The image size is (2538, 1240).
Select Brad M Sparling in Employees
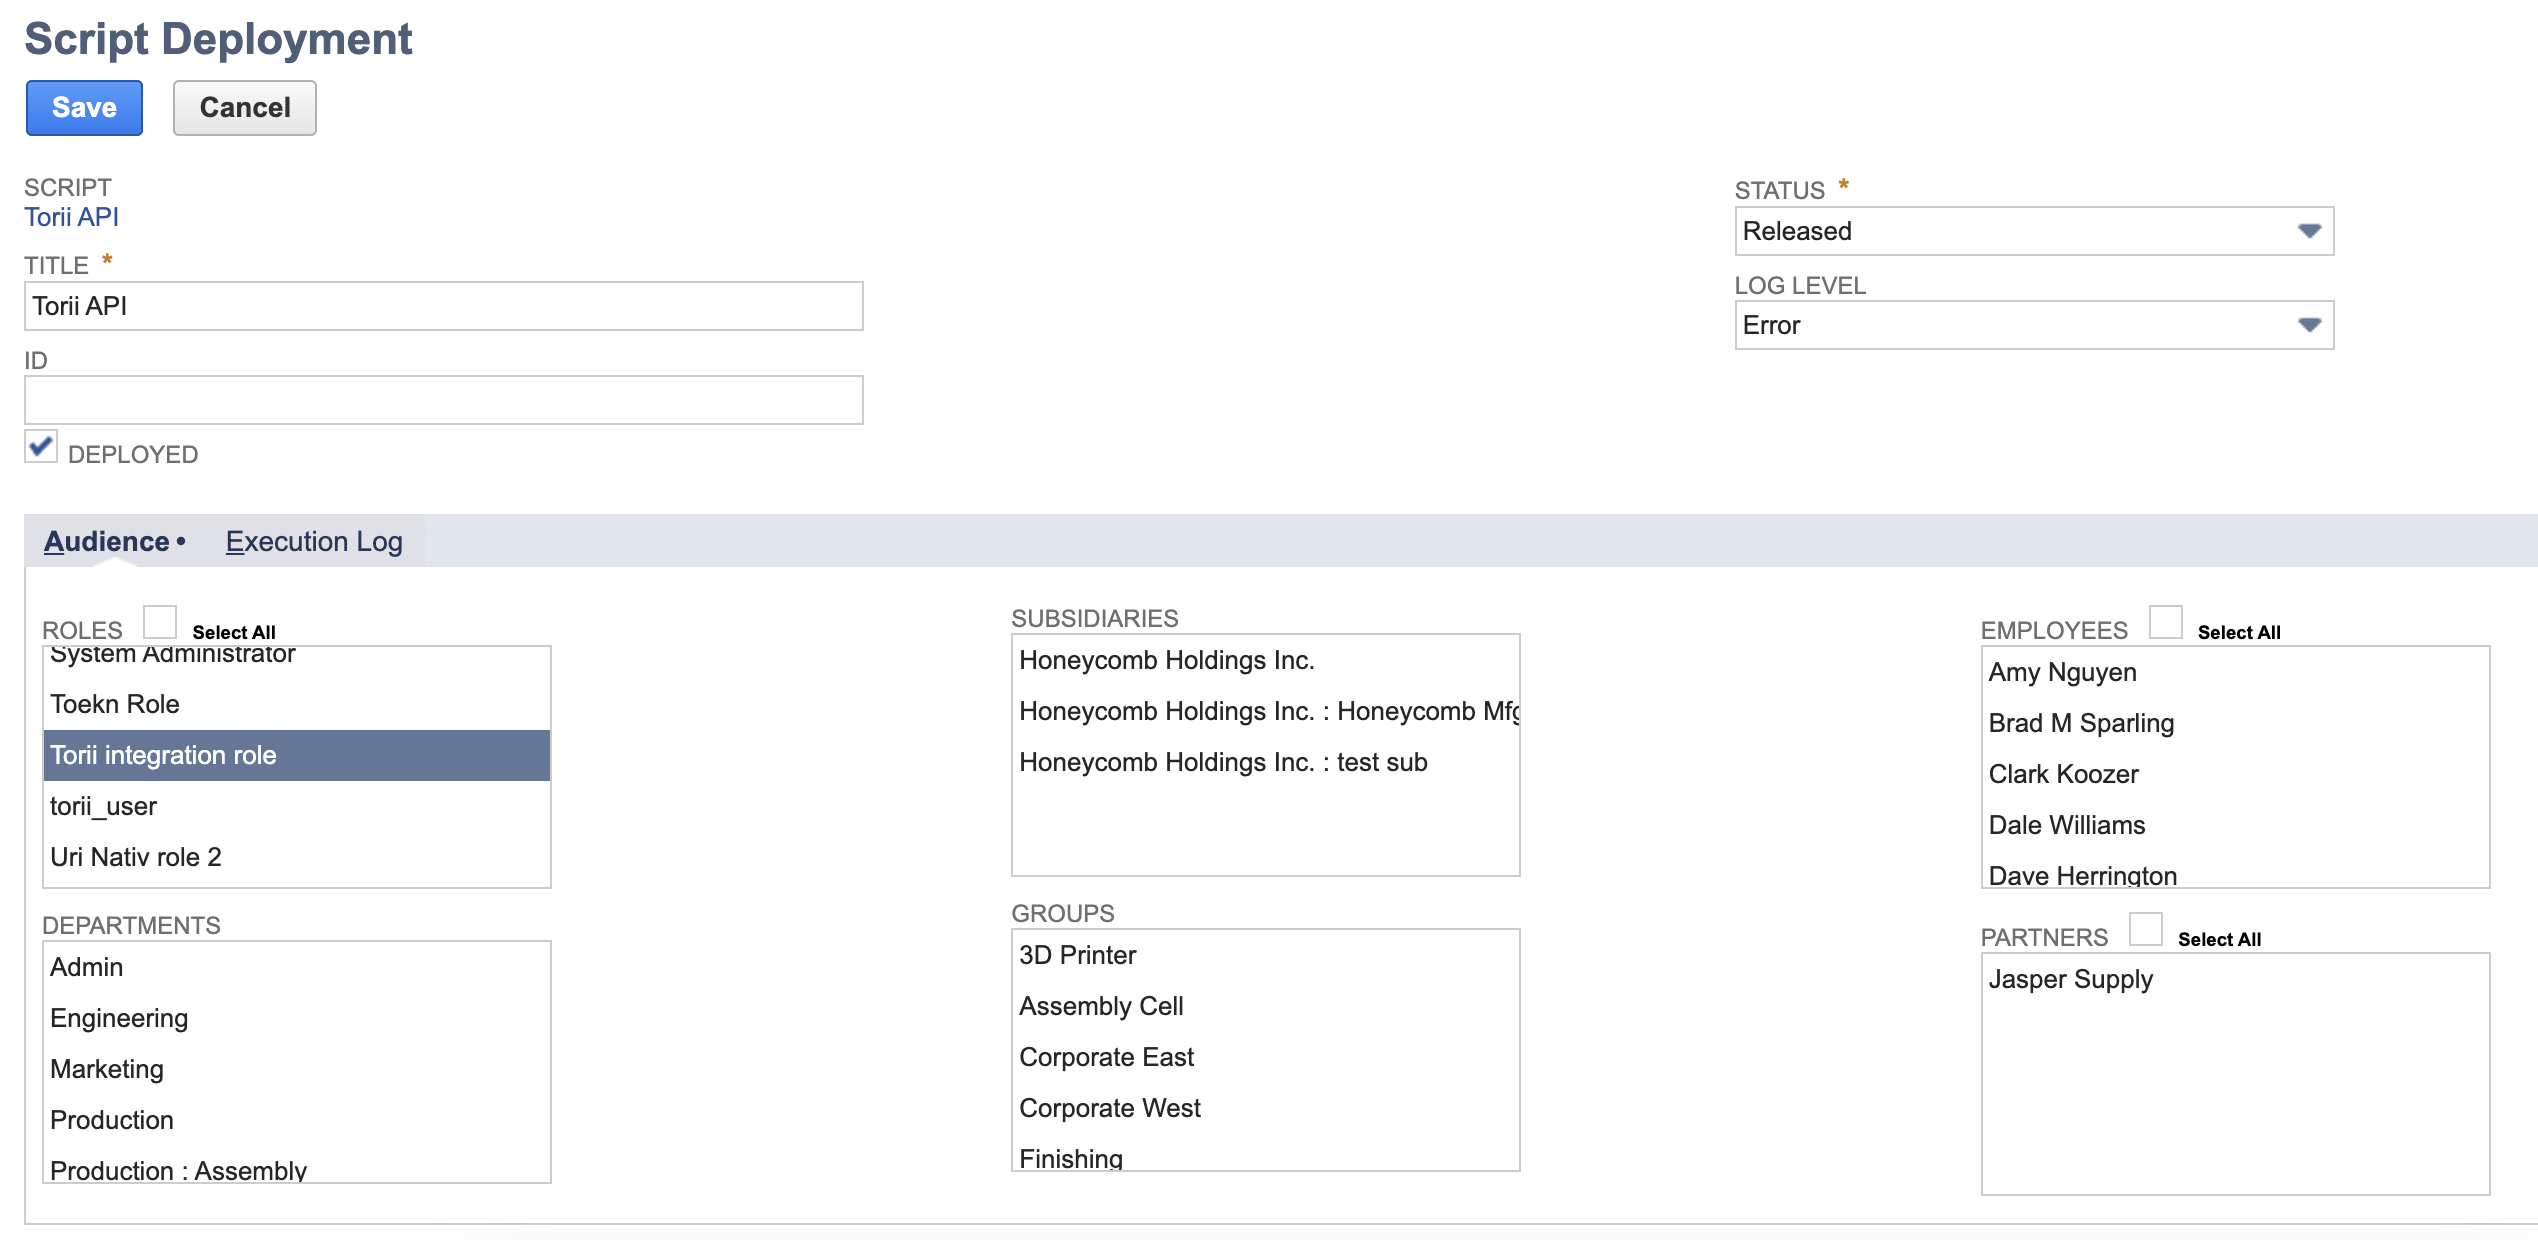(2235, 723)
